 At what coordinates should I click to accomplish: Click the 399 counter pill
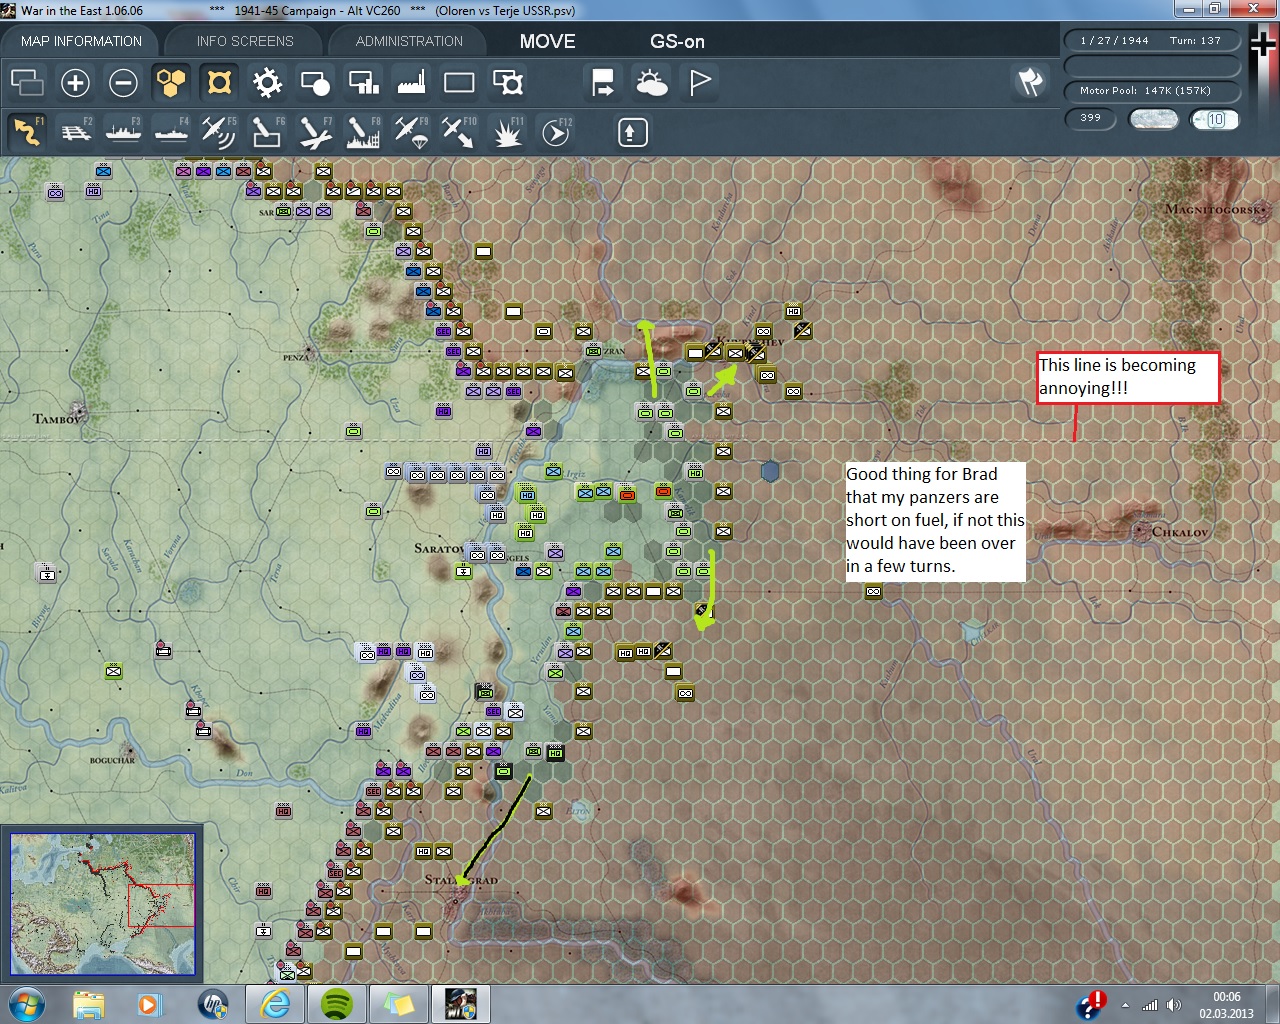click(1090, 118)
